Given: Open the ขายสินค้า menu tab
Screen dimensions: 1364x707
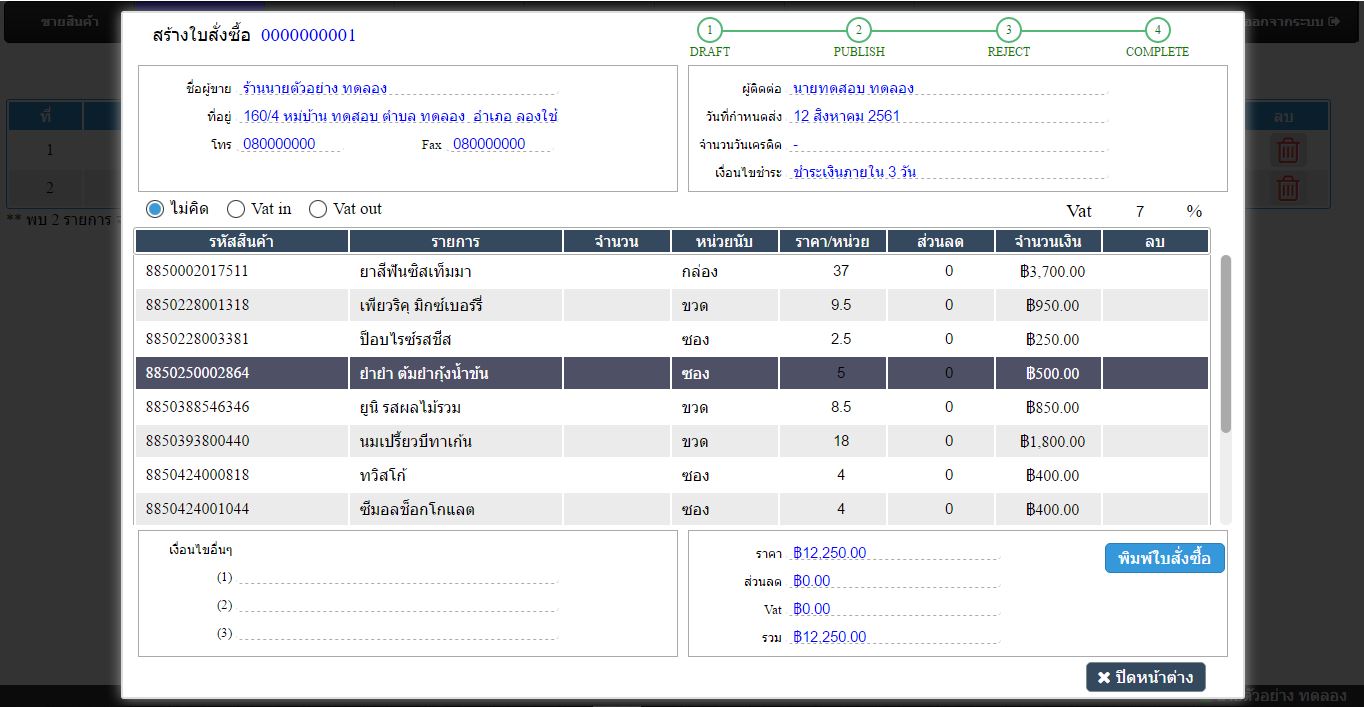Looking at the screenshot, I should [70, 21].
